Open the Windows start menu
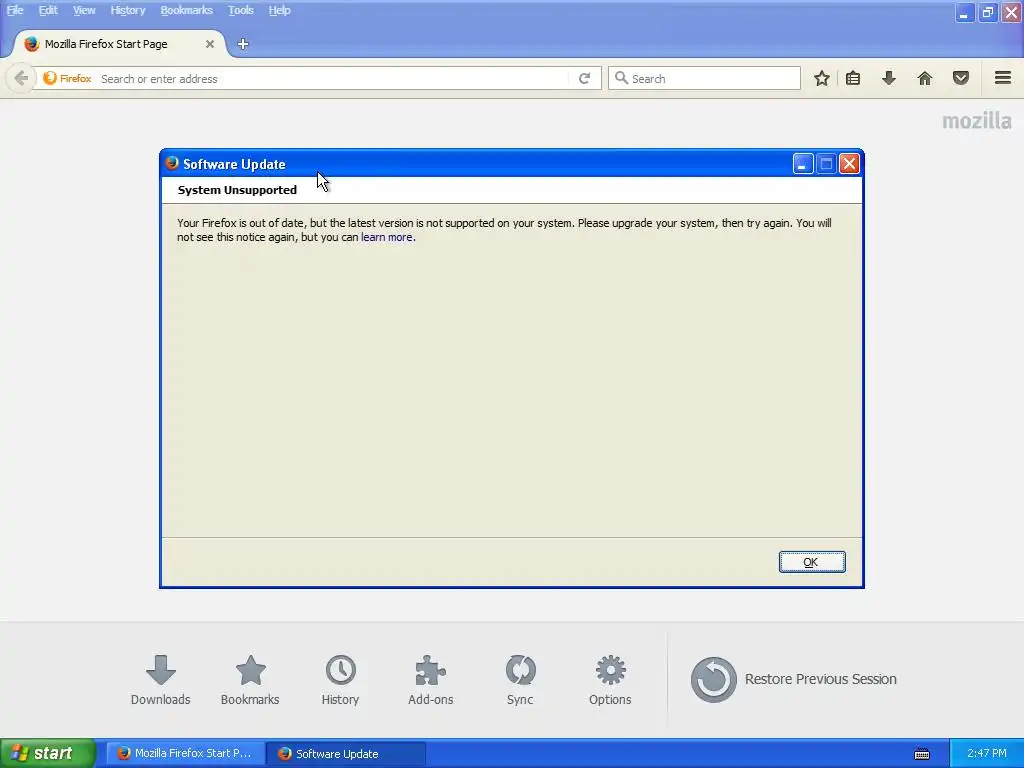 coord(48,753)
